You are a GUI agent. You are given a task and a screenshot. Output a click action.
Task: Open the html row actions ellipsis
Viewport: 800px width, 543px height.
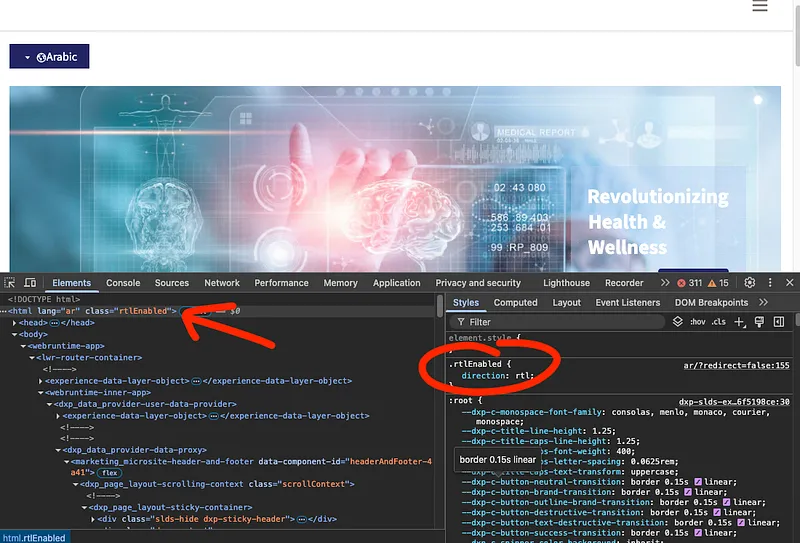3,311
